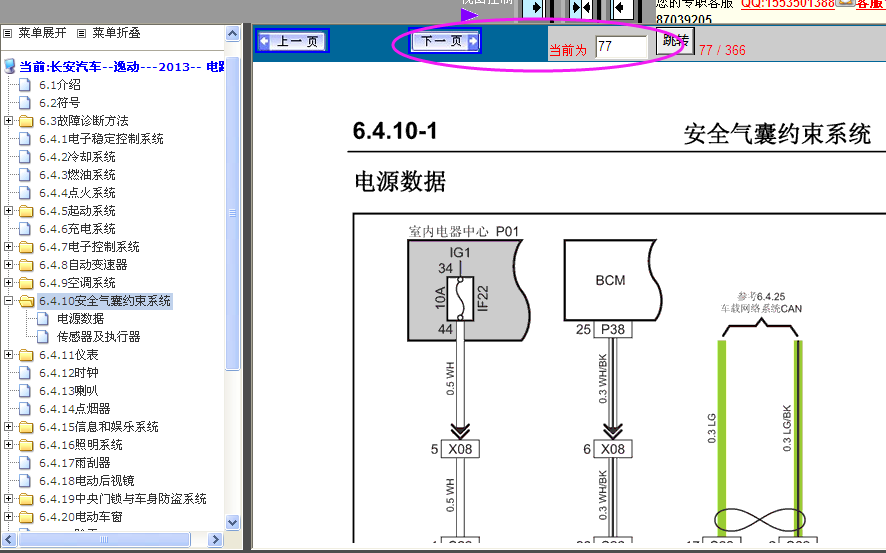Click 菜单折叠 to collapse all menus
Screen dimensions: 886x553
[x=116, y=33]
